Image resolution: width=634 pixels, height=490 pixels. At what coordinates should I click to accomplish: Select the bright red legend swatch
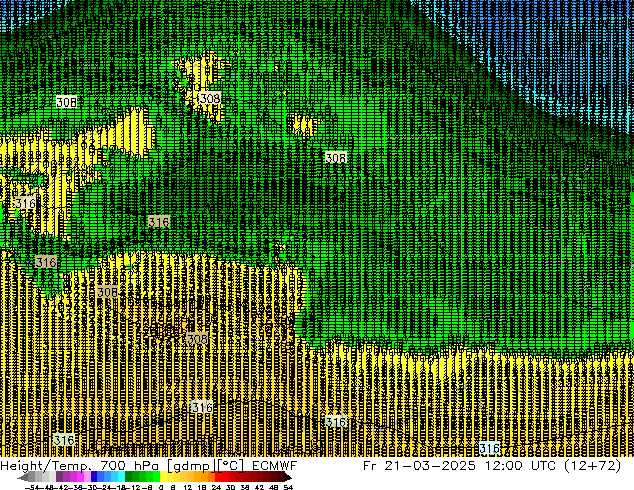[x=218, y=476]
